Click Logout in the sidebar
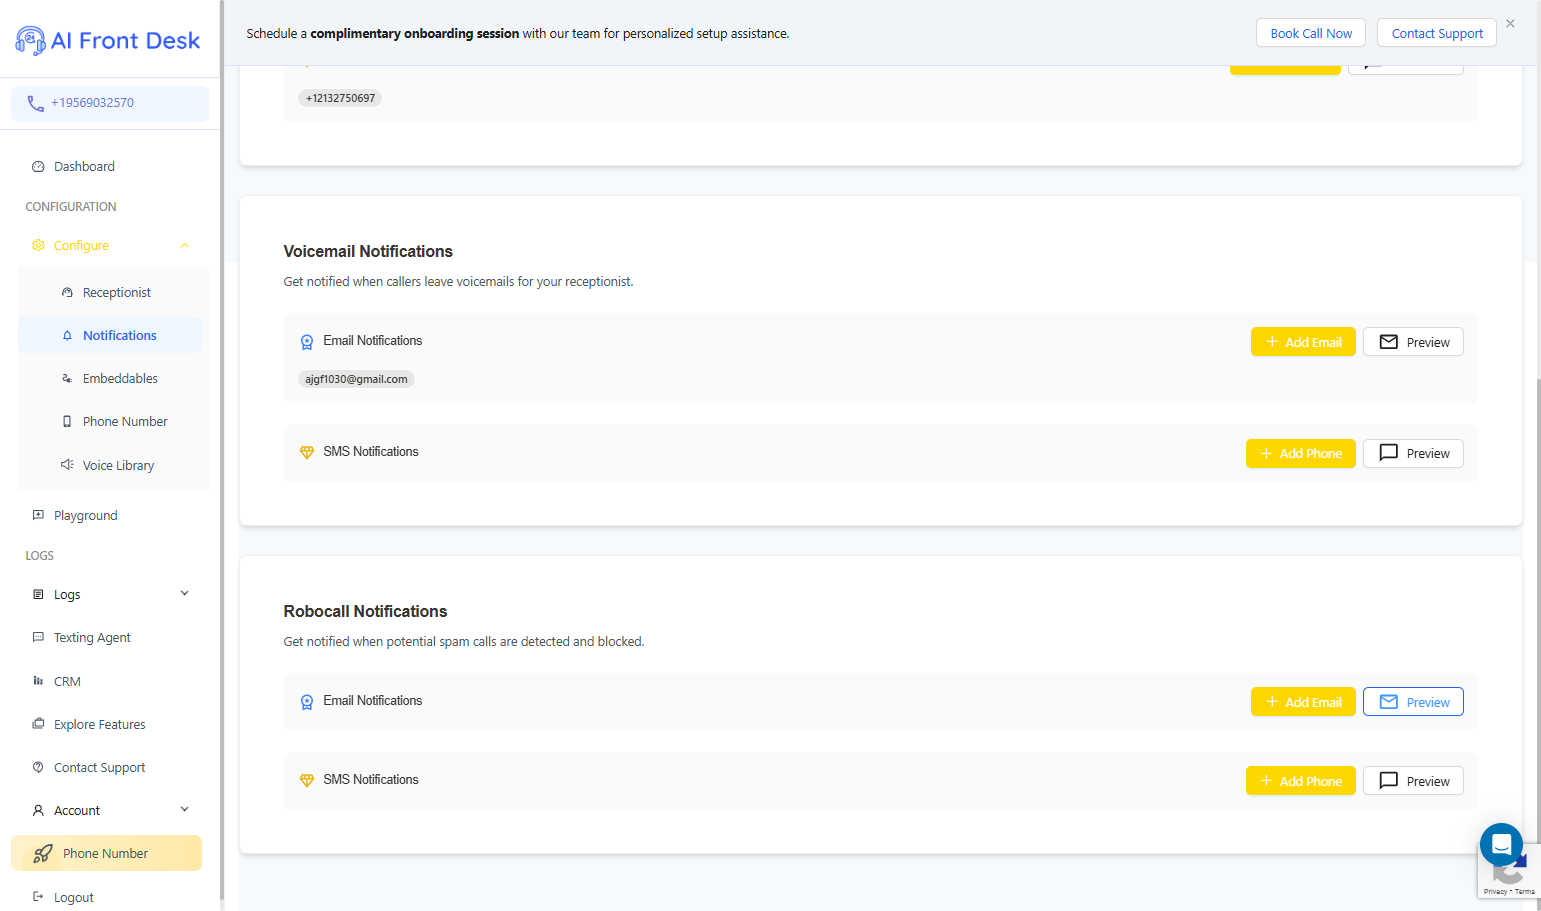Image resolution: width=1541 pixels, height=911 pixels. click(73, 898)
